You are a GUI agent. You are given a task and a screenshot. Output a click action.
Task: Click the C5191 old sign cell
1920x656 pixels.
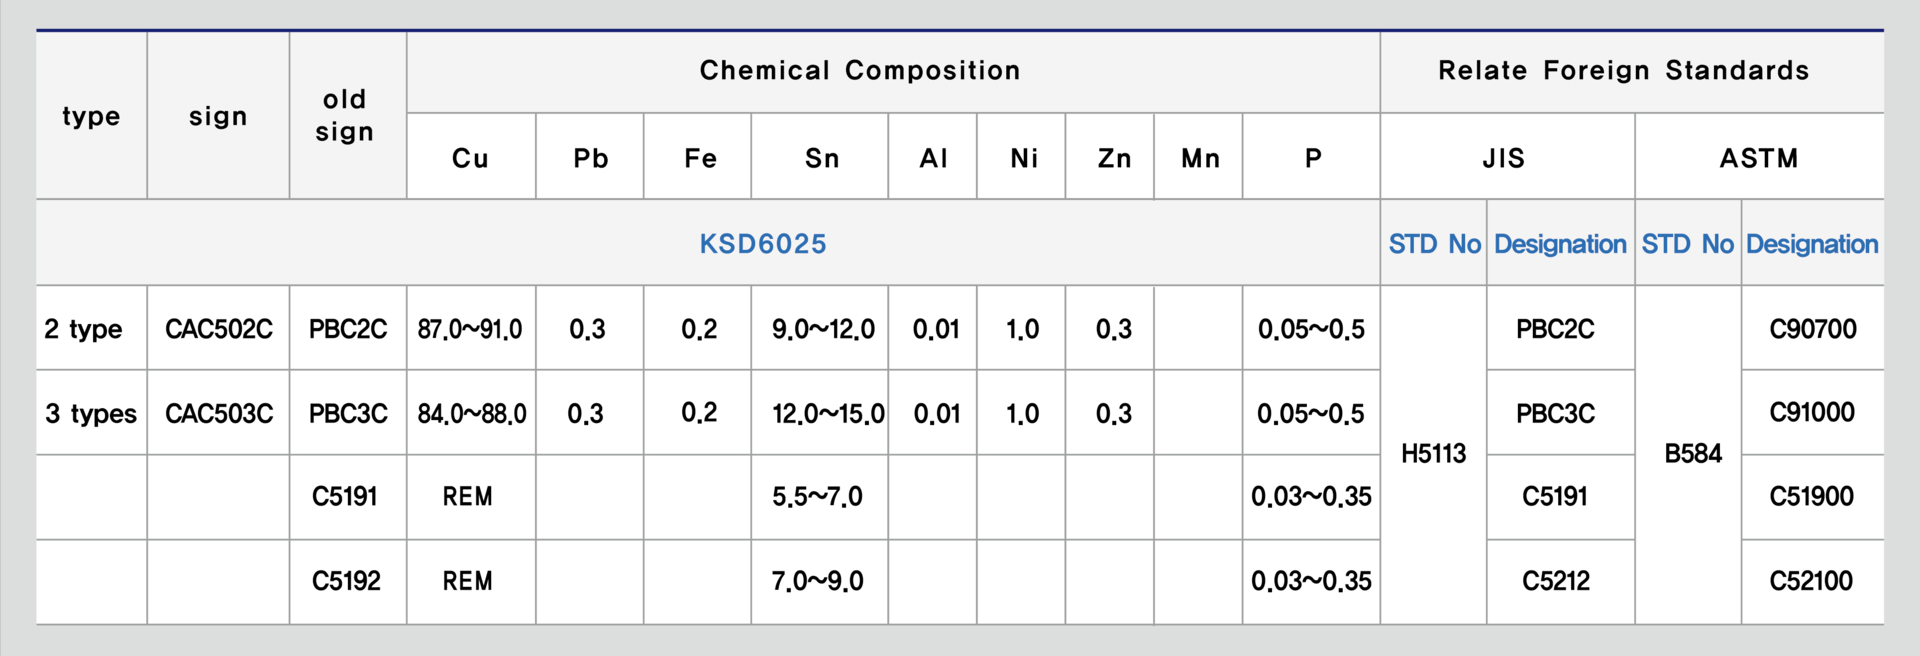pyautogui.click(x=345, y=497)
